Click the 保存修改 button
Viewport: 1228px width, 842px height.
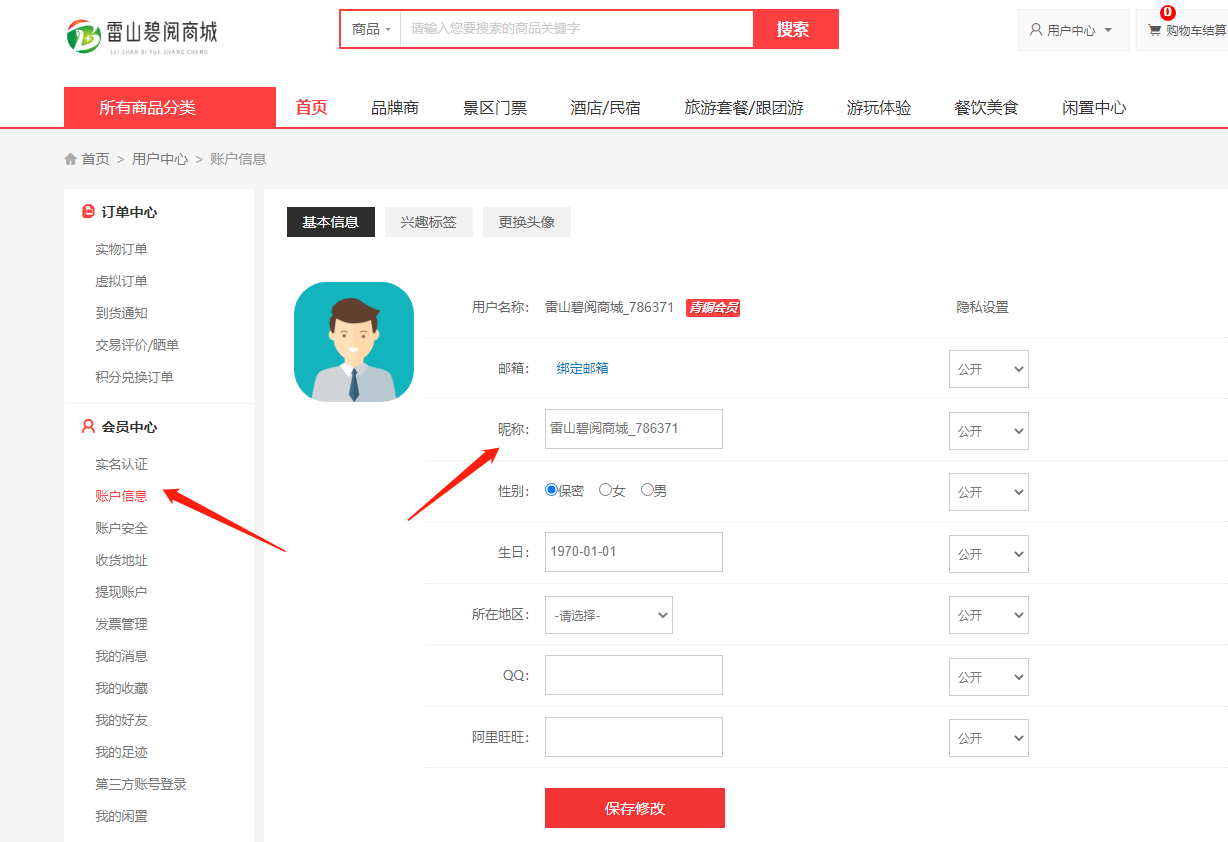coord(634,808)
